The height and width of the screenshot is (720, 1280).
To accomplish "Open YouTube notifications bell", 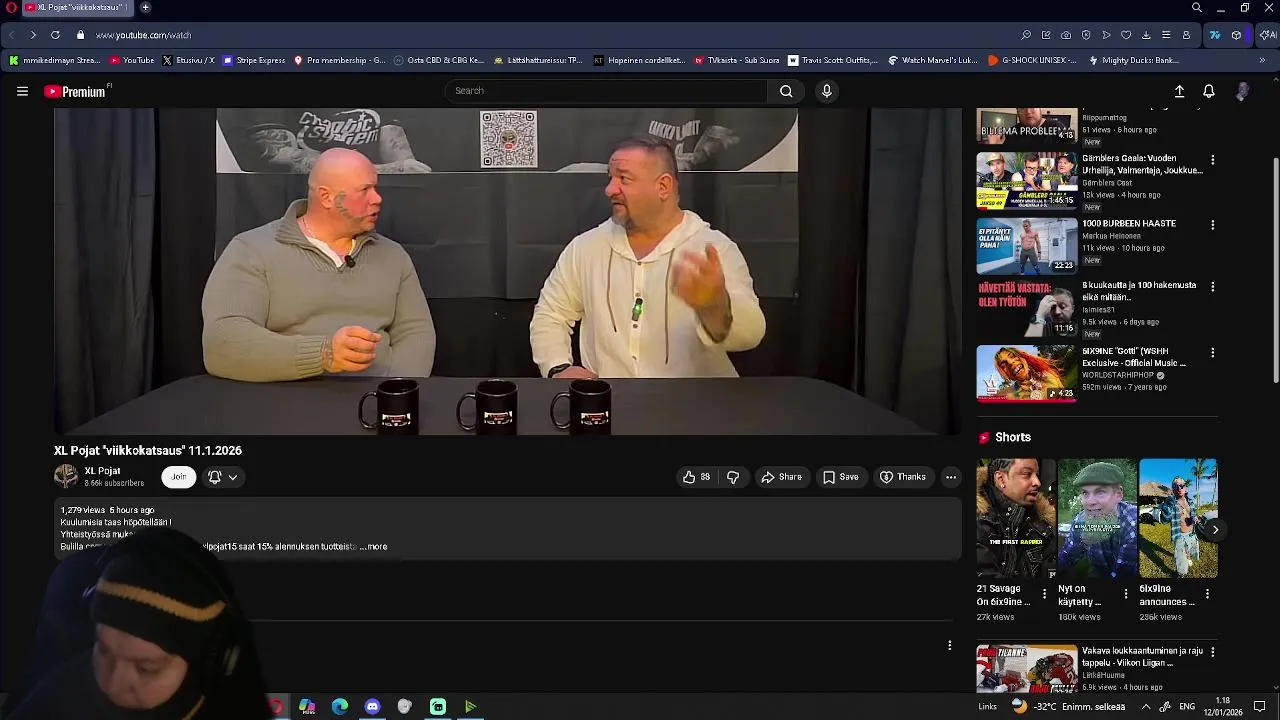I will click(1209, 91).
